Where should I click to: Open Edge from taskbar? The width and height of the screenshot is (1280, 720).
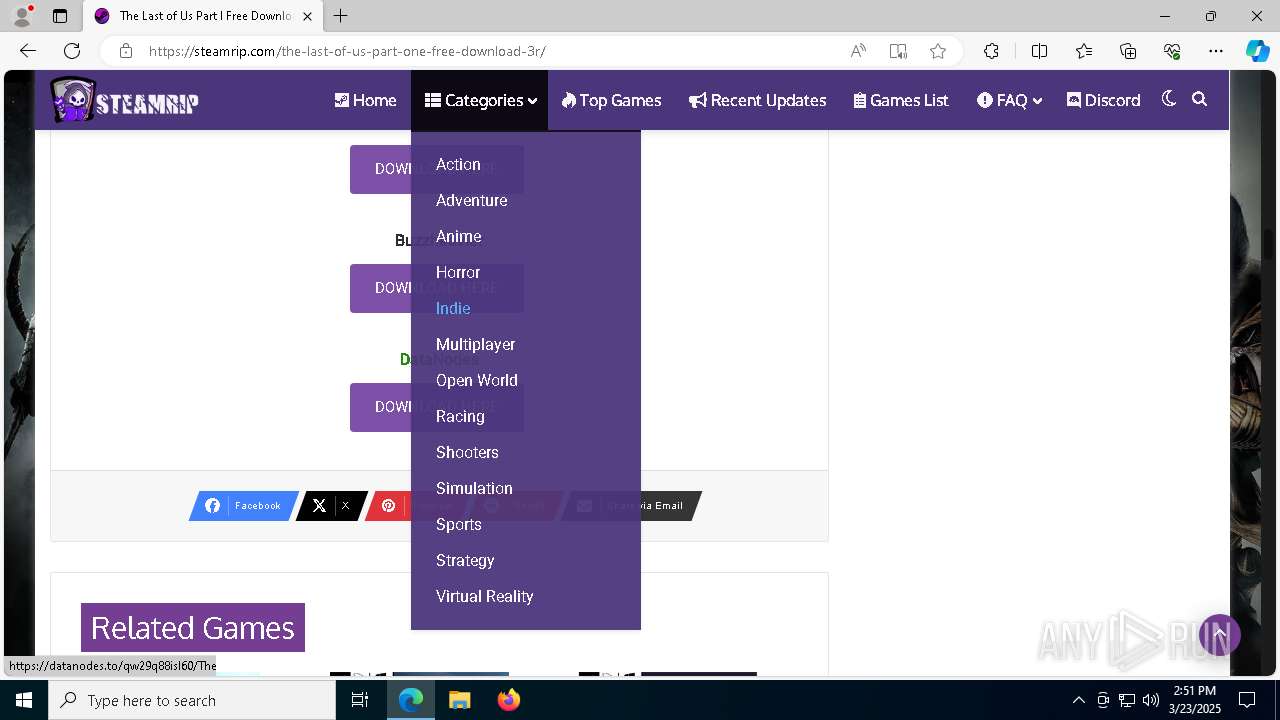pos(411,700)
